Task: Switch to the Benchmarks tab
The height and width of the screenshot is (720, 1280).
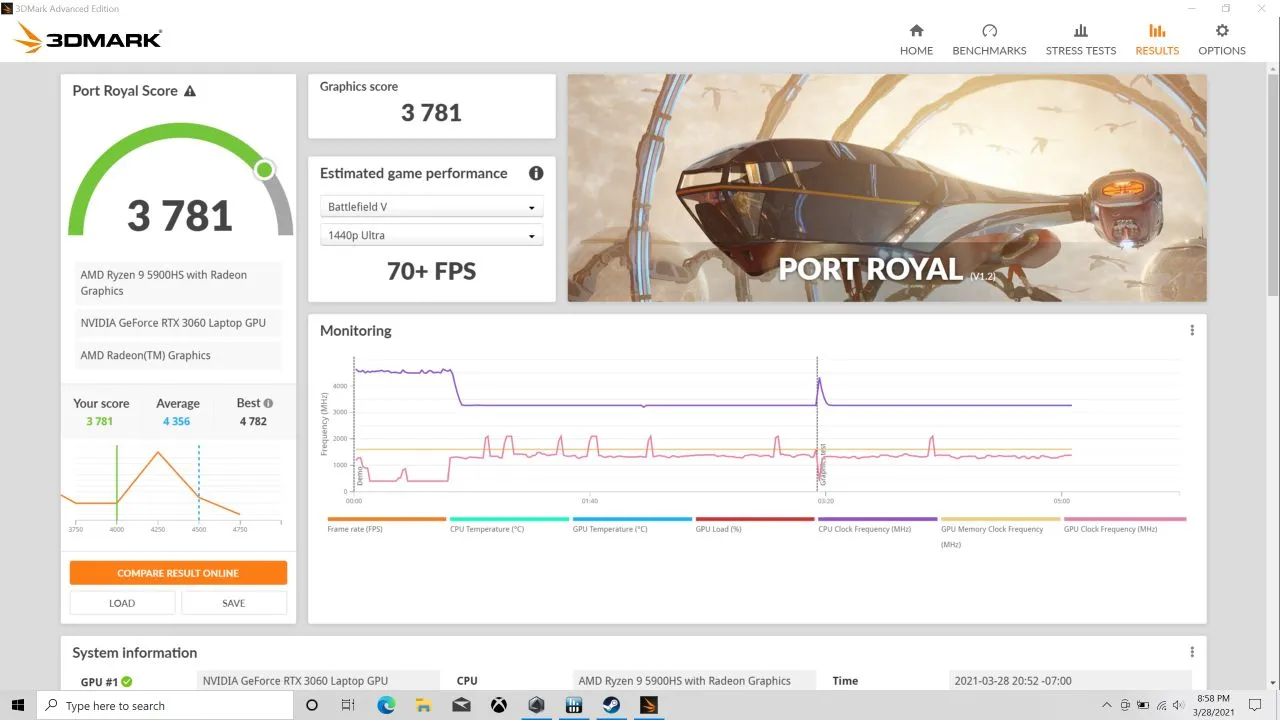Action: (989, 40)
